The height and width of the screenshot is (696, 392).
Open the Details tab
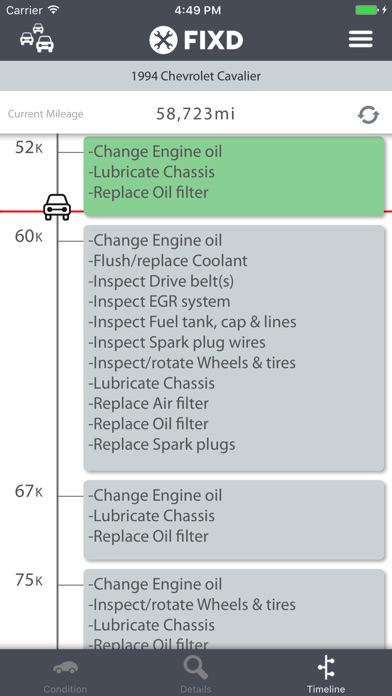pos(196,676)
